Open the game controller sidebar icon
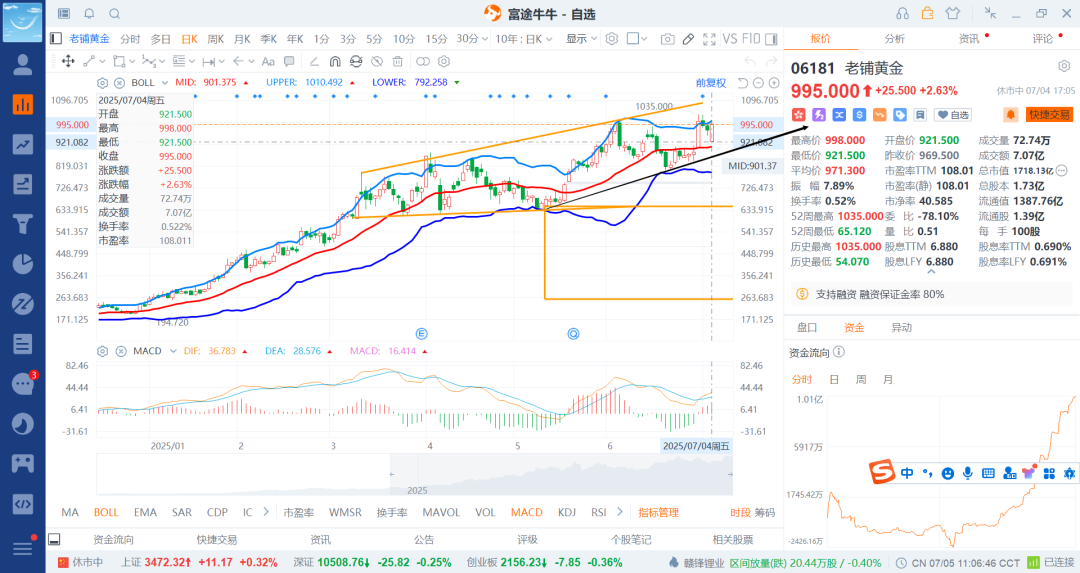 pos(23,463)
